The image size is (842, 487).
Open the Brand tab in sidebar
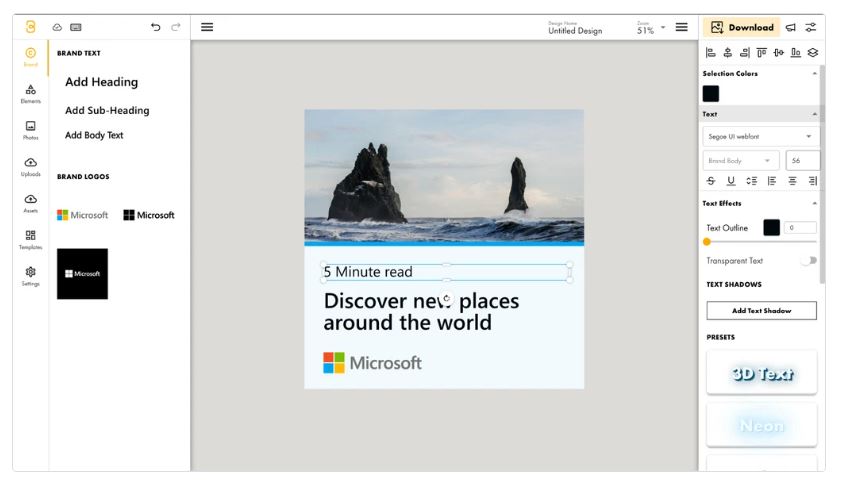click(31, 56)
